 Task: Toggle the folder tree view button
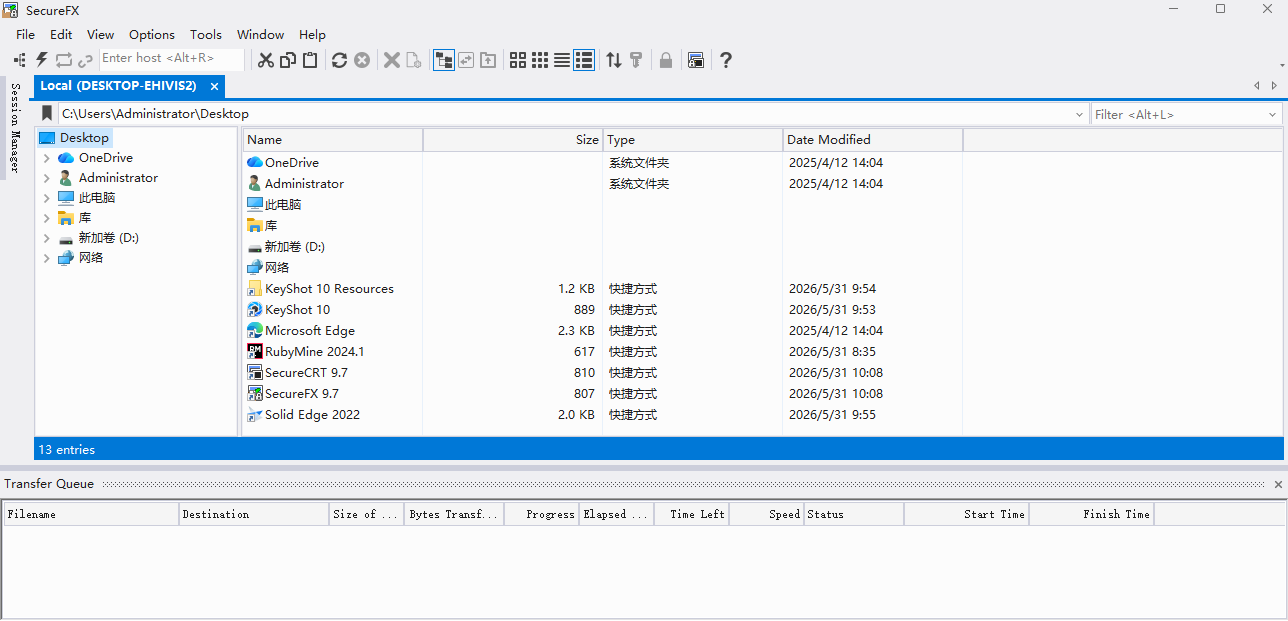click(444, 60)
